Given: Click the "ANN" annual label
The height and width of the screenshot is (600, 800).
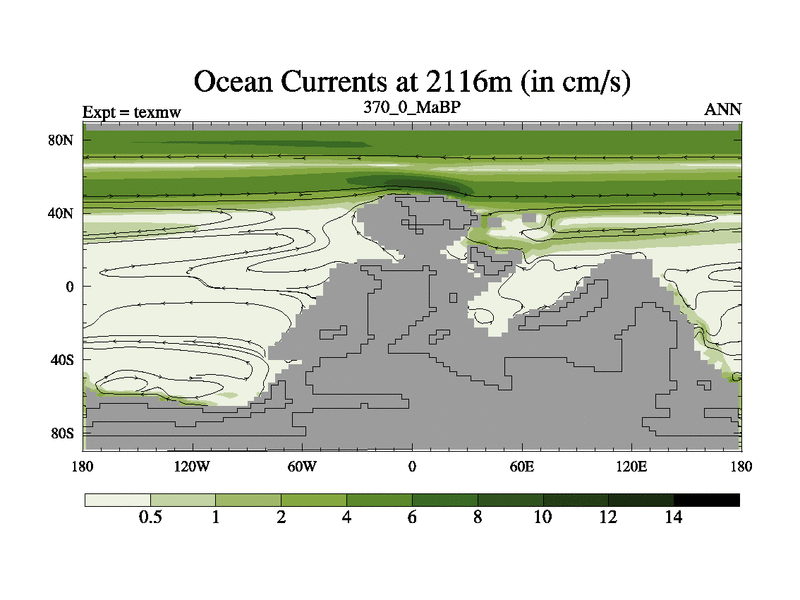Looking at the screenshot, I should [x=723, y=110].
